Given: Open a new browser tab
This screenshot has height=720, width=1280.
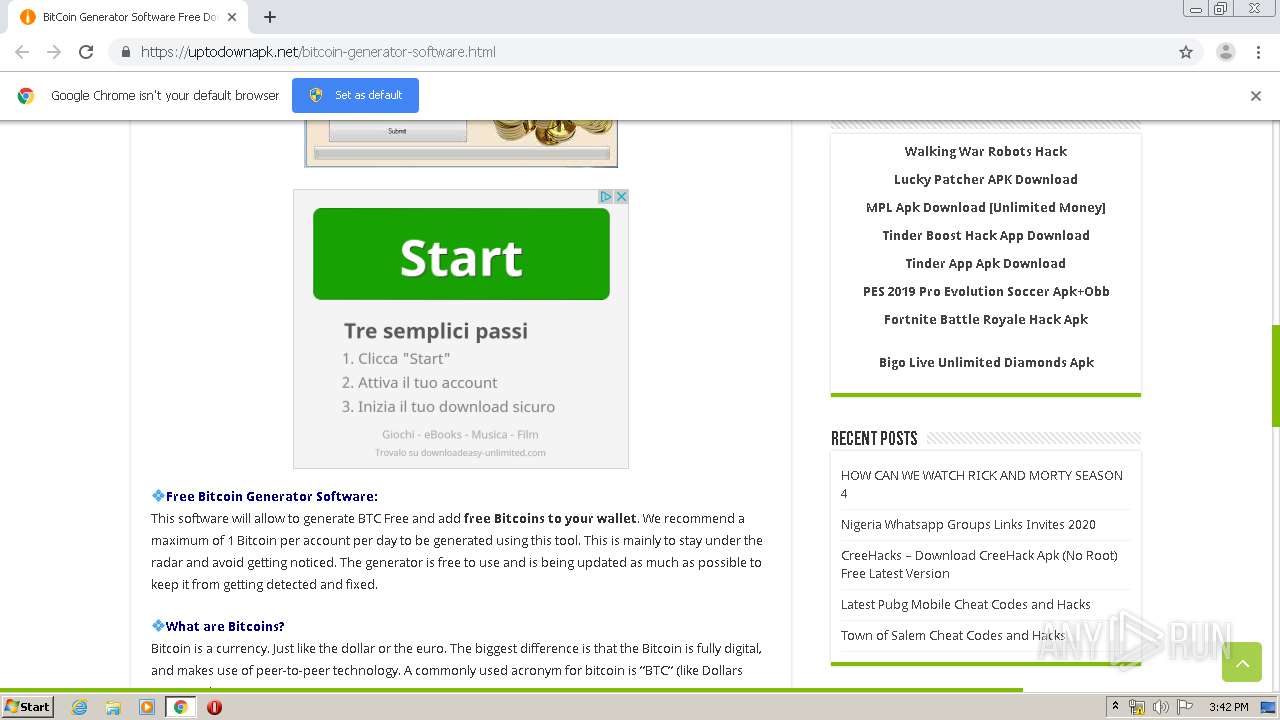Looking at the screenshot, I should pos(270,17).
